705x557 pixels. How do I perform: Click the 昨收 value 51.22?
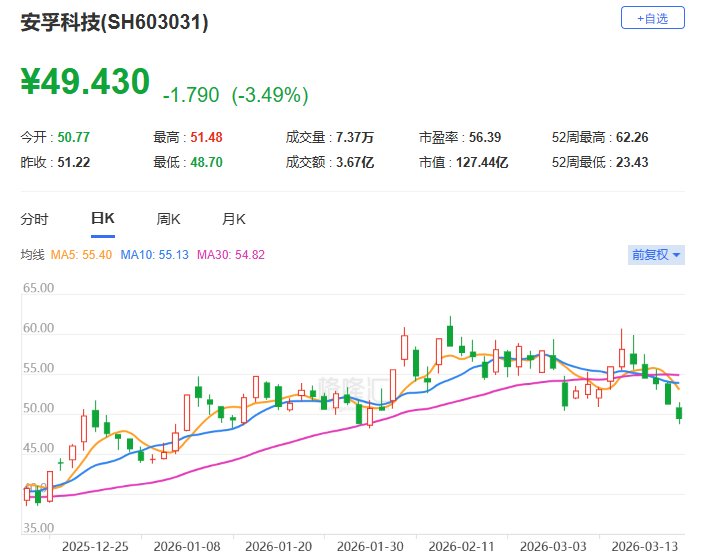74,162
